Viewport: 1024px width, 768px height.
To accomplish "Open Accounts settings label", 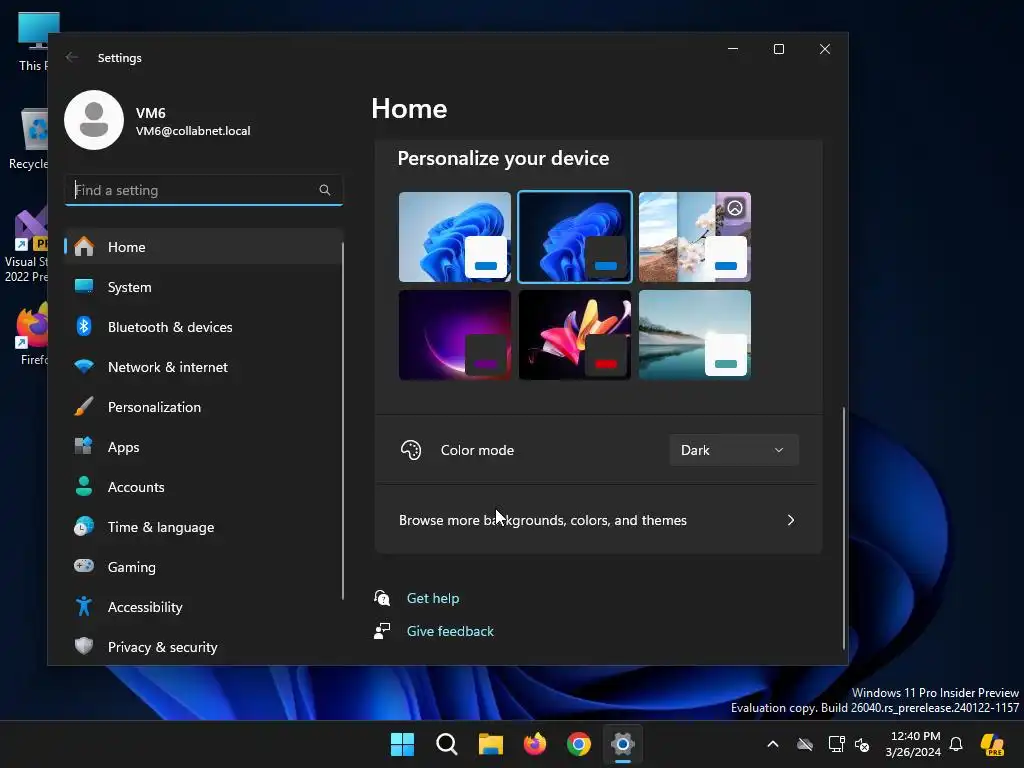I will tap(136, 487).
